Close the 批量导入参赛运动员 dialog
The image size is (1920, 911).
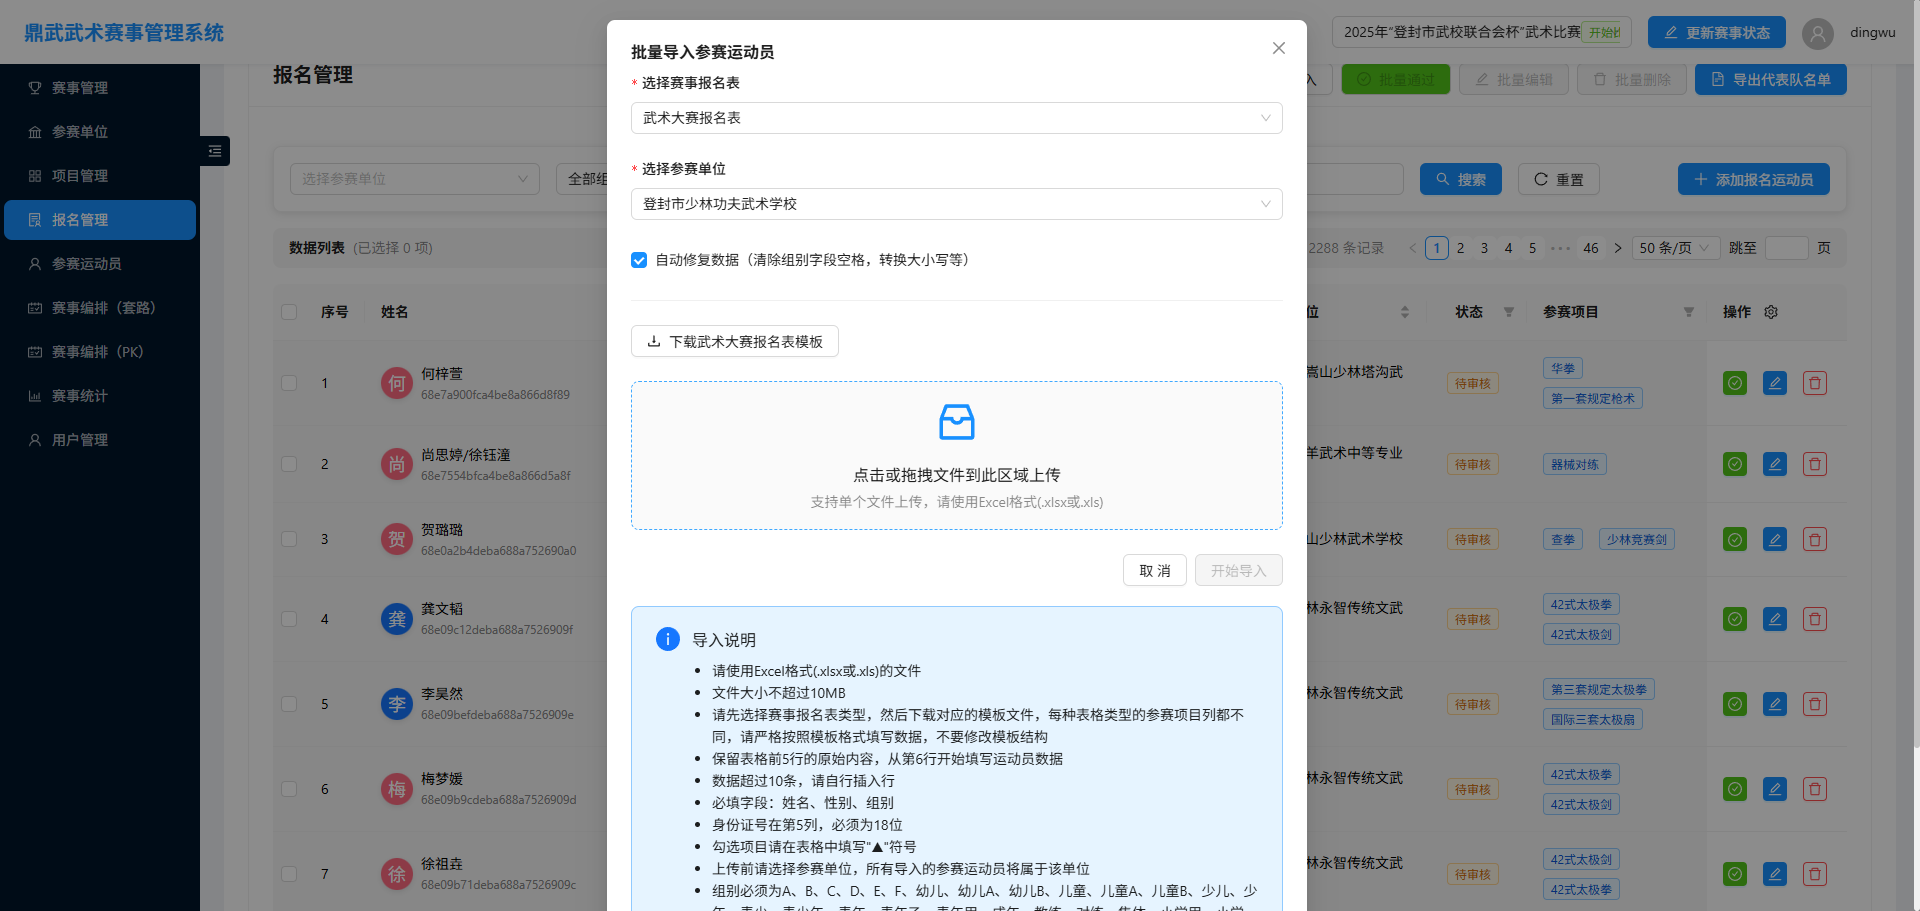tap(1278, 48)
